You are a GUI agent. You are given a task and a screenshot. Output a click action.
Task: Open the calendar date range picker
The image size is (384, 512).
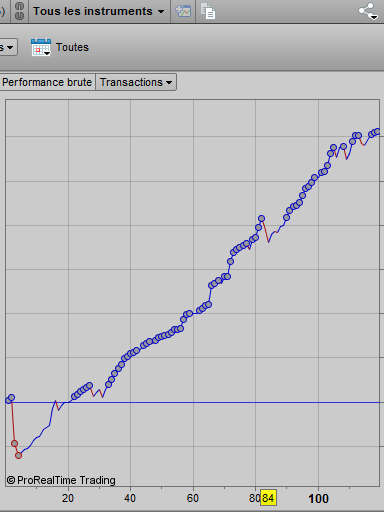pyautogui.click(x=41, y=47)
